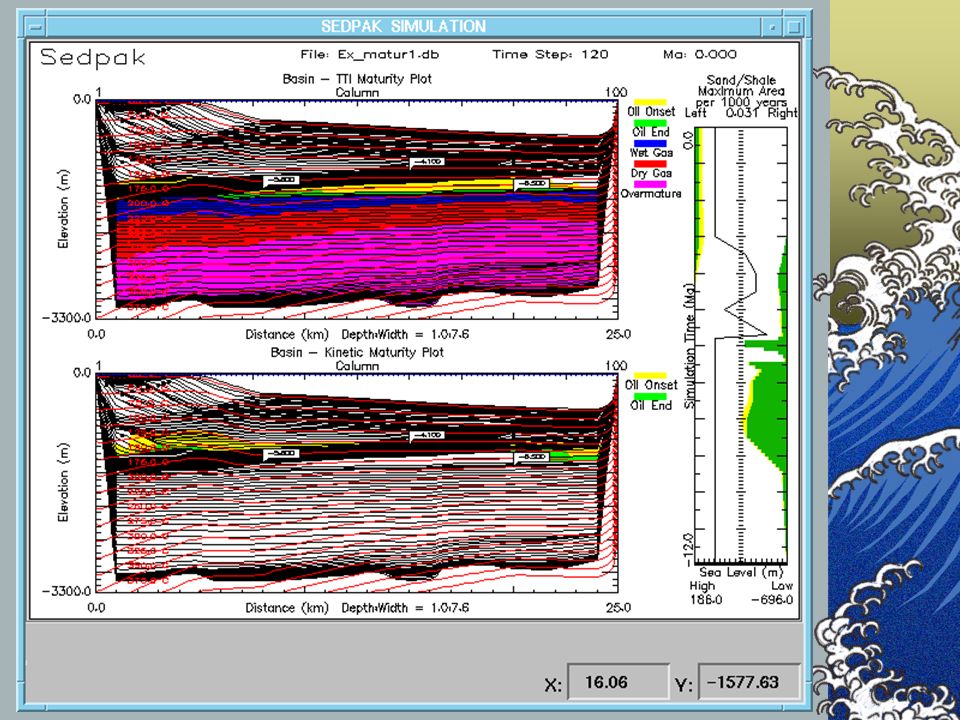Click the "Left" label above the side chart
The height and width of the screenshot is (720, 960).
point(696,113)
